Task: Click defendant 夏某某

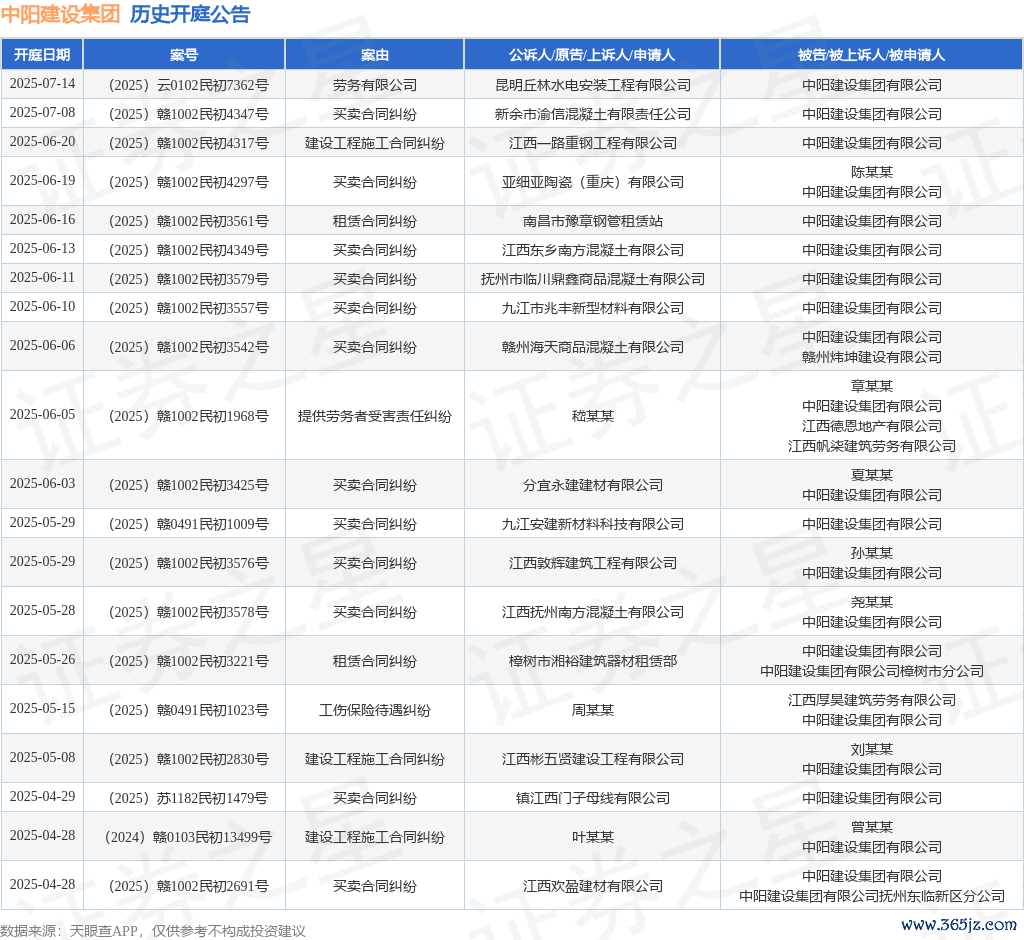Action: tap(872, 475)
